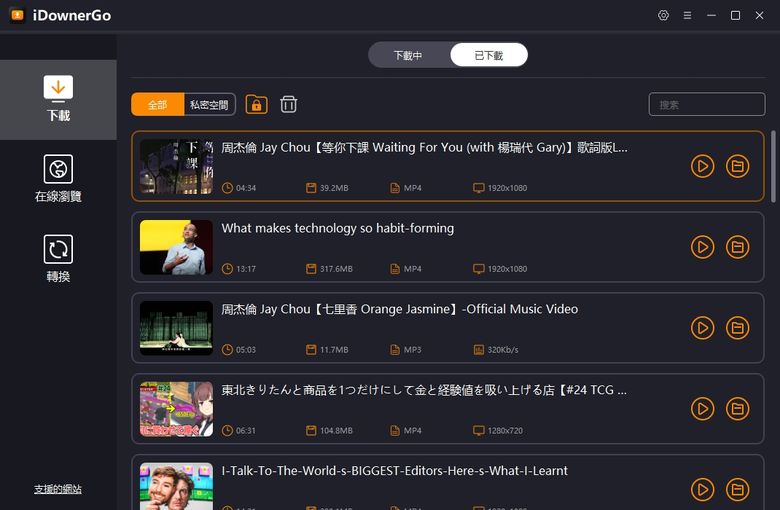Click the 1280x720 resolution label
The width and height of the screenshot is (780, 510).
coord(505,430)
